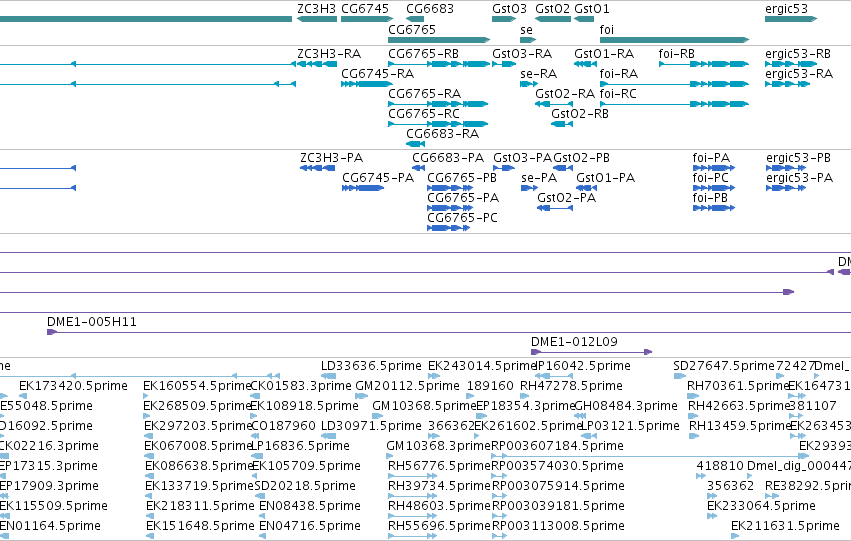The width and height of the screenshot is (851, 541).
Task: Select the CG6745 gene feature
Action: 367,19
